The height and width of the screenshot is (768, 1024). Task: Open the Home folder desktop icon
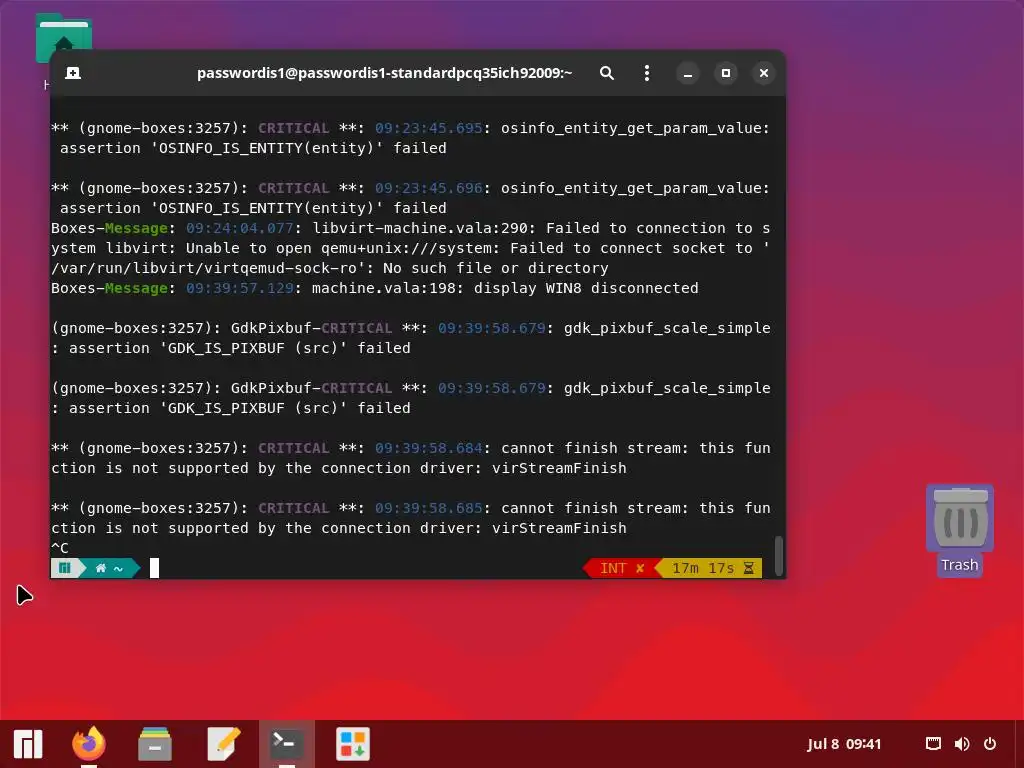(x=63, y=38)
